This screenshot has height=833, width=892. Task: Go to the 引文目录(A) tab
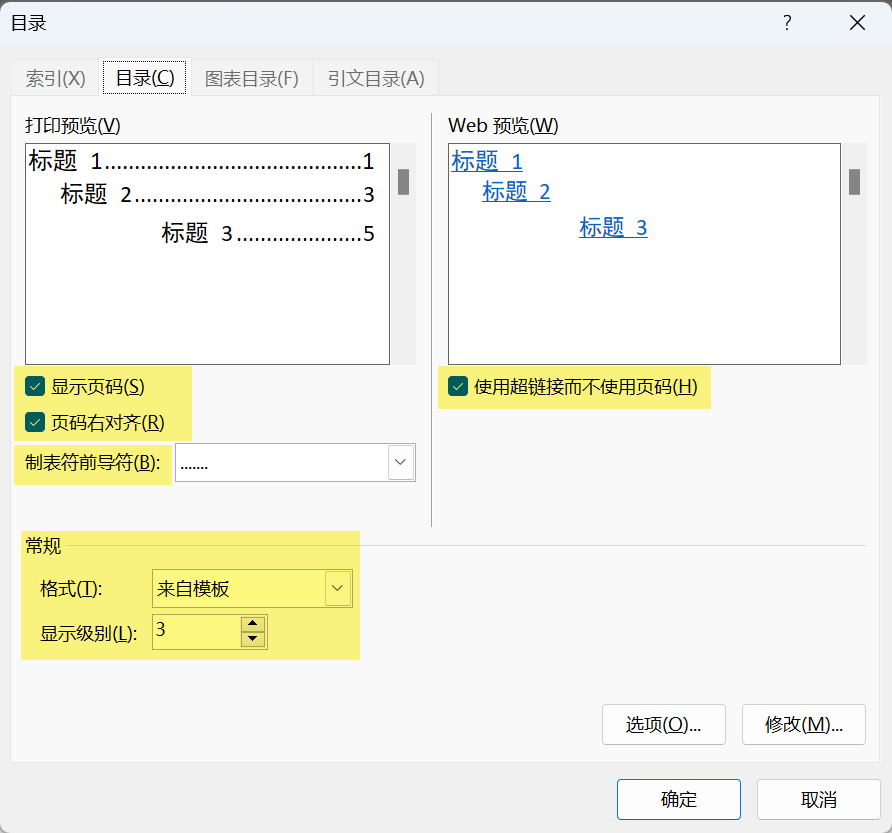coord(376,78)
